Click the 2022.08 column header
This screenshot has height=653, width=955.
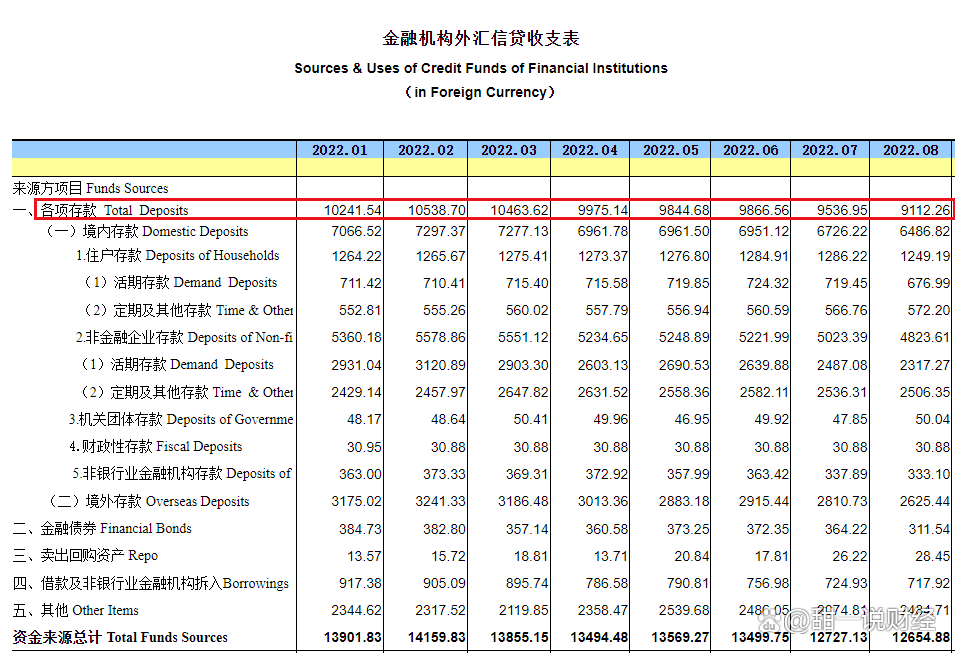point(911,150)
